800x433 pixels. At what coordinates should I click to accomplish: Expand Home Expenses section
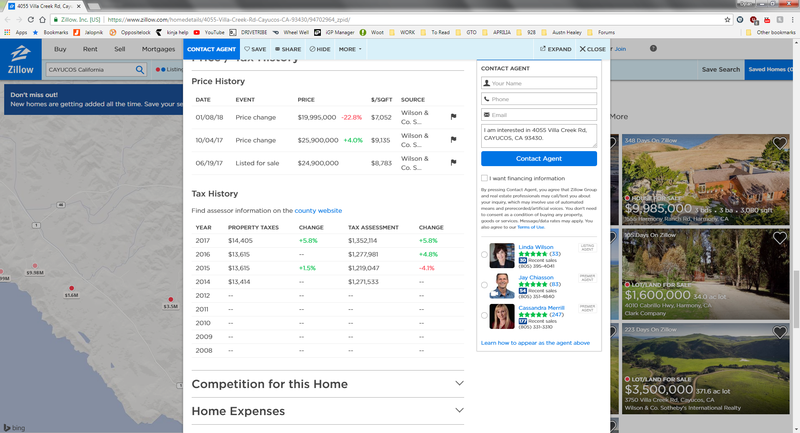328,411
